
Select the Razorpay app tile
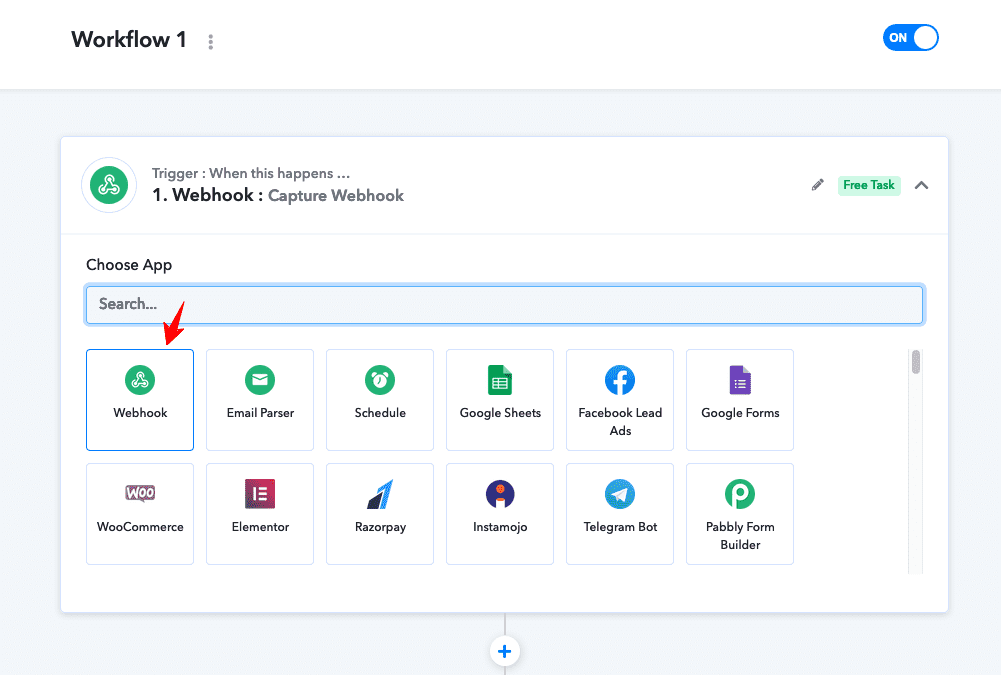tap(380, 514)
